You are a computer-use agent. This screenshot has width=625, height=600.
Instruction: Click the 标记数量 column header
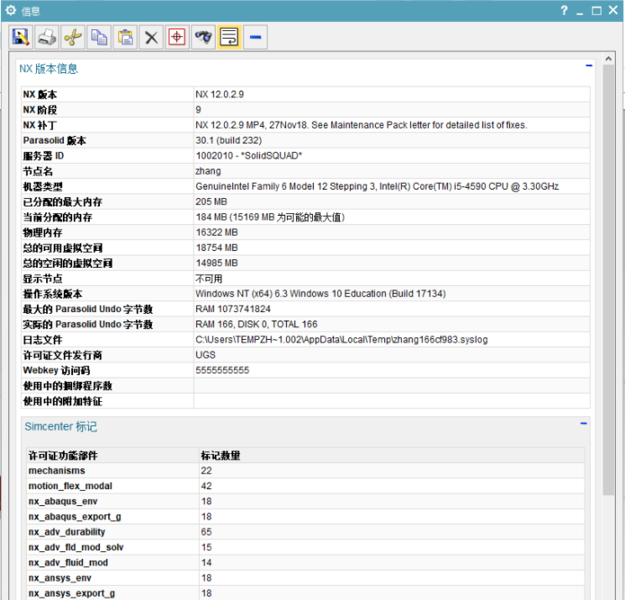pos(221,456)
